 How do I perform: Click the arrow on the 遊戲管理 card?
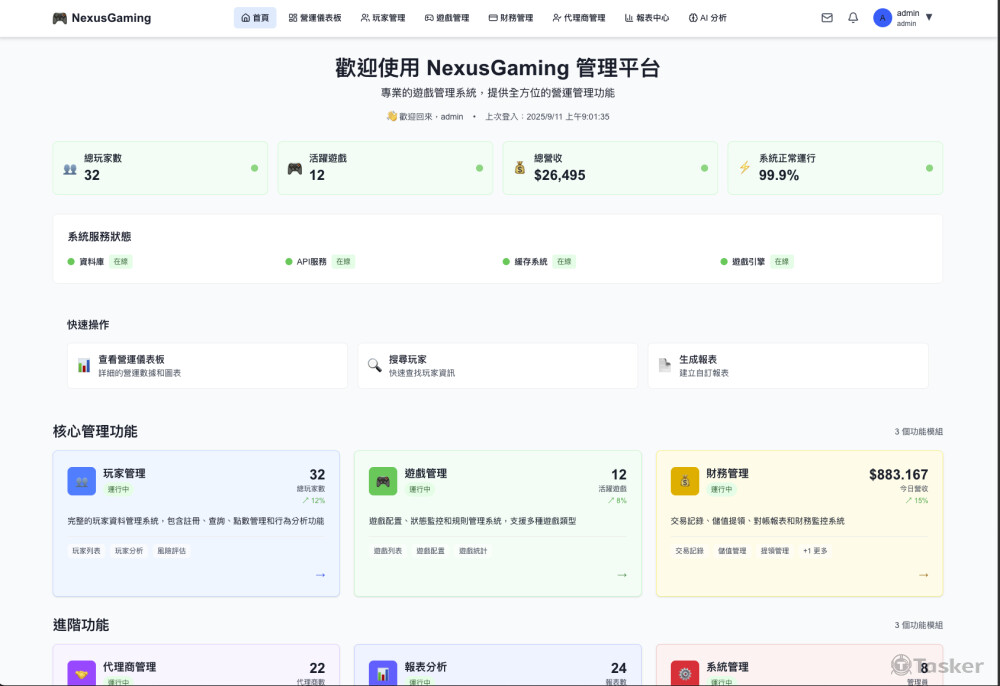622,575
